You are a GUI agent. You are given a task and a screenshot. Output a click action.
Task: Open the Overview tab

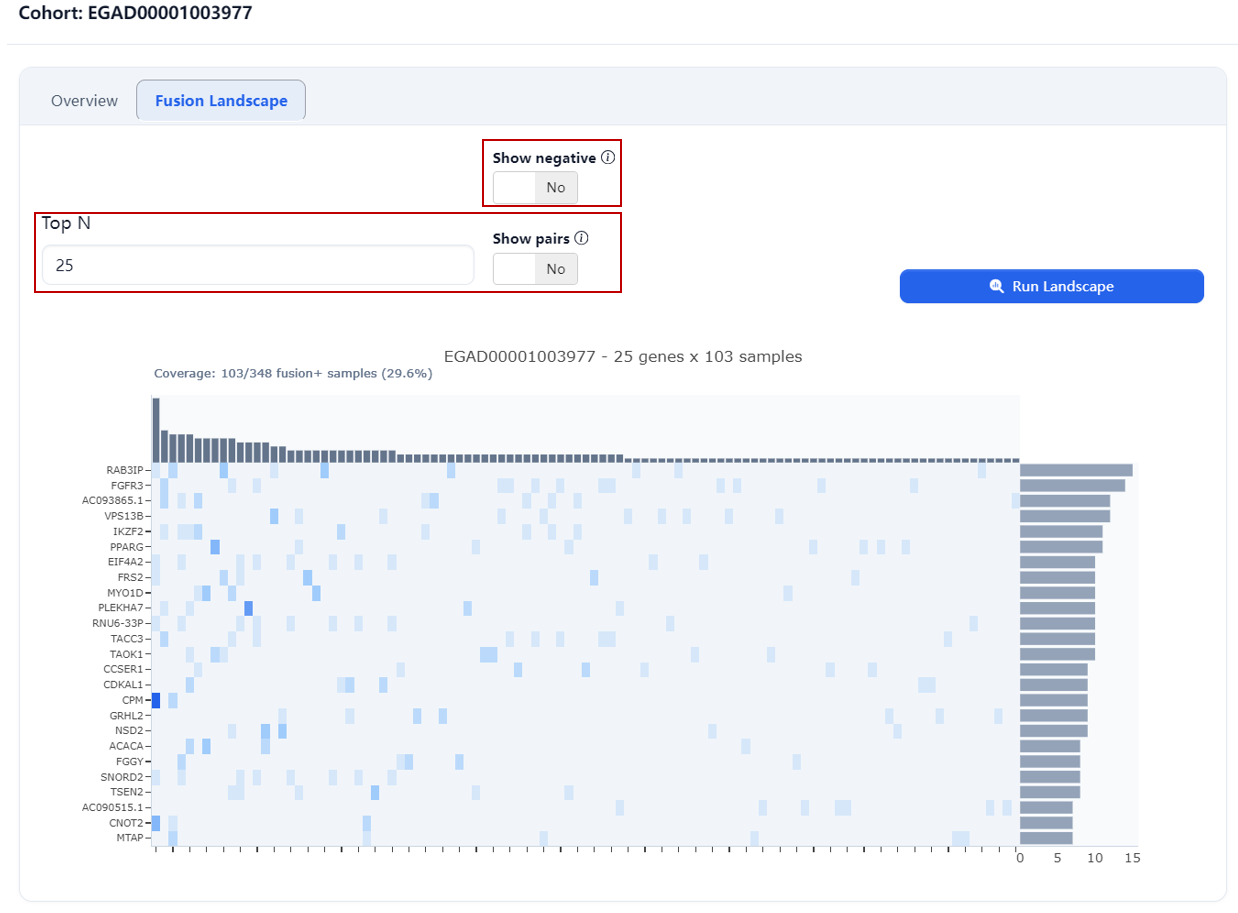point(84,101)
